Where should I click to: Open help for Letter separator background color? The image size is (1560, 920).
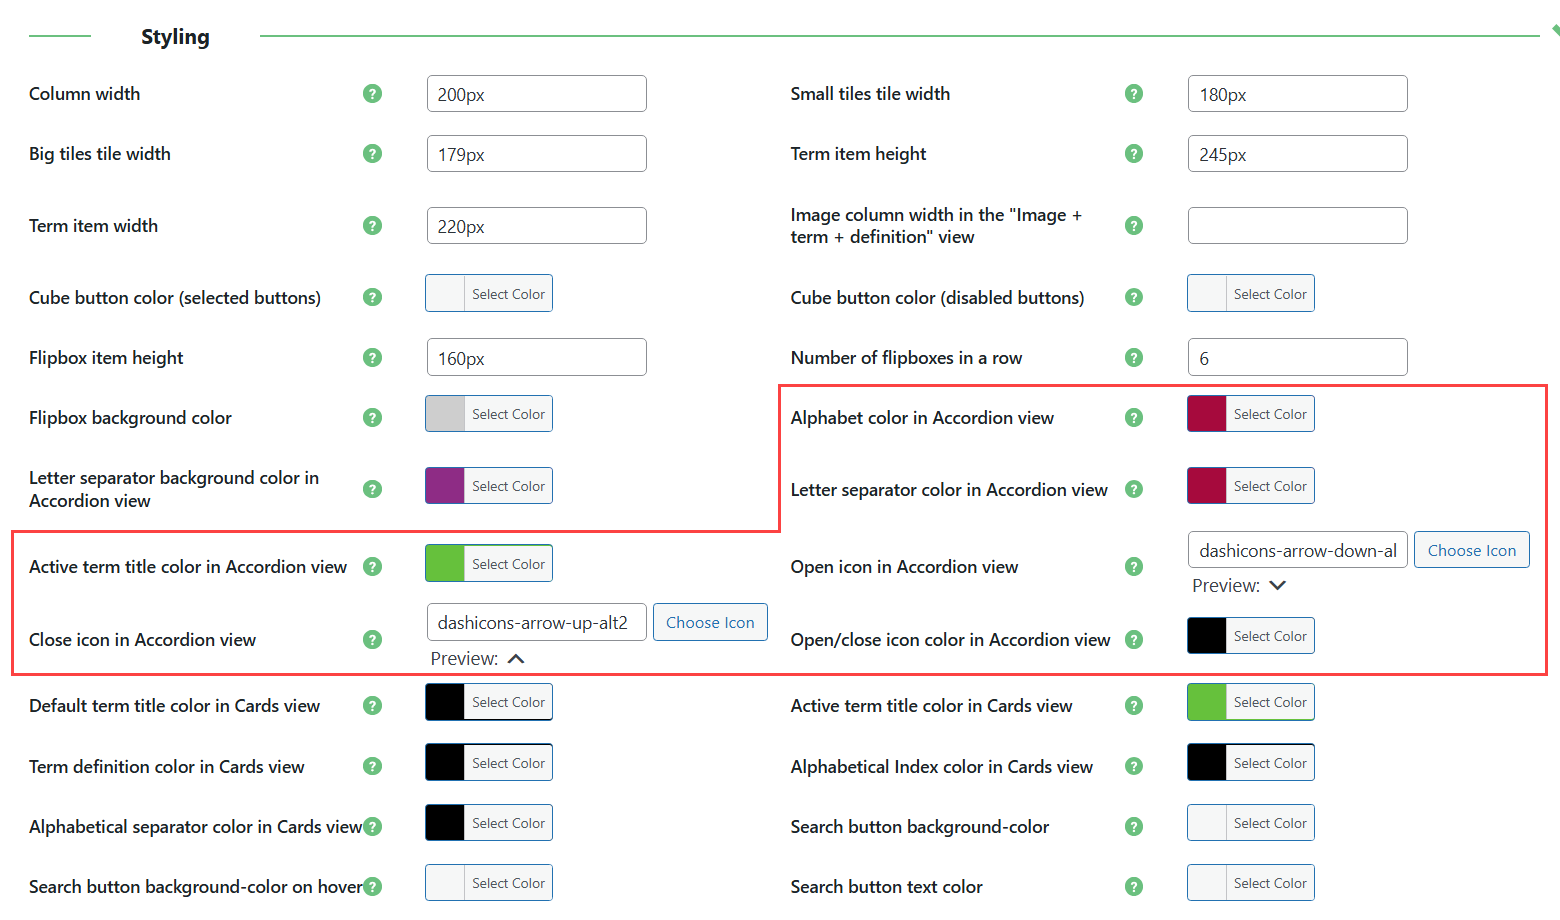pyautogui.click(x=372, y=489)
